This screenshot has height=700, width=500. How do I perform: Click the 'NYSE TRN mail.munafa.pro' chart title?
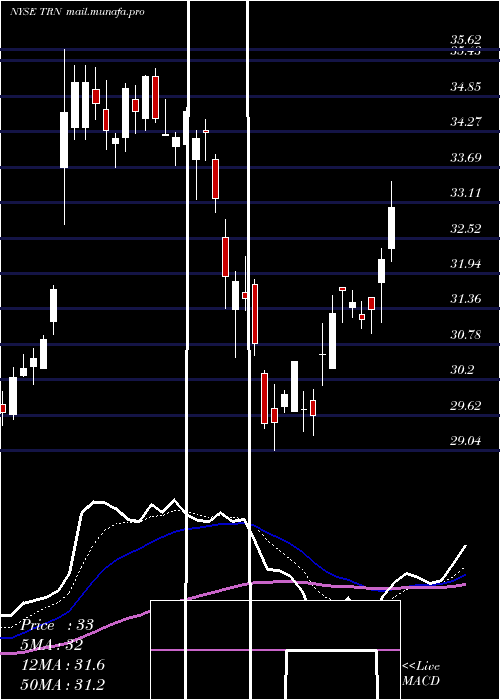77,12
